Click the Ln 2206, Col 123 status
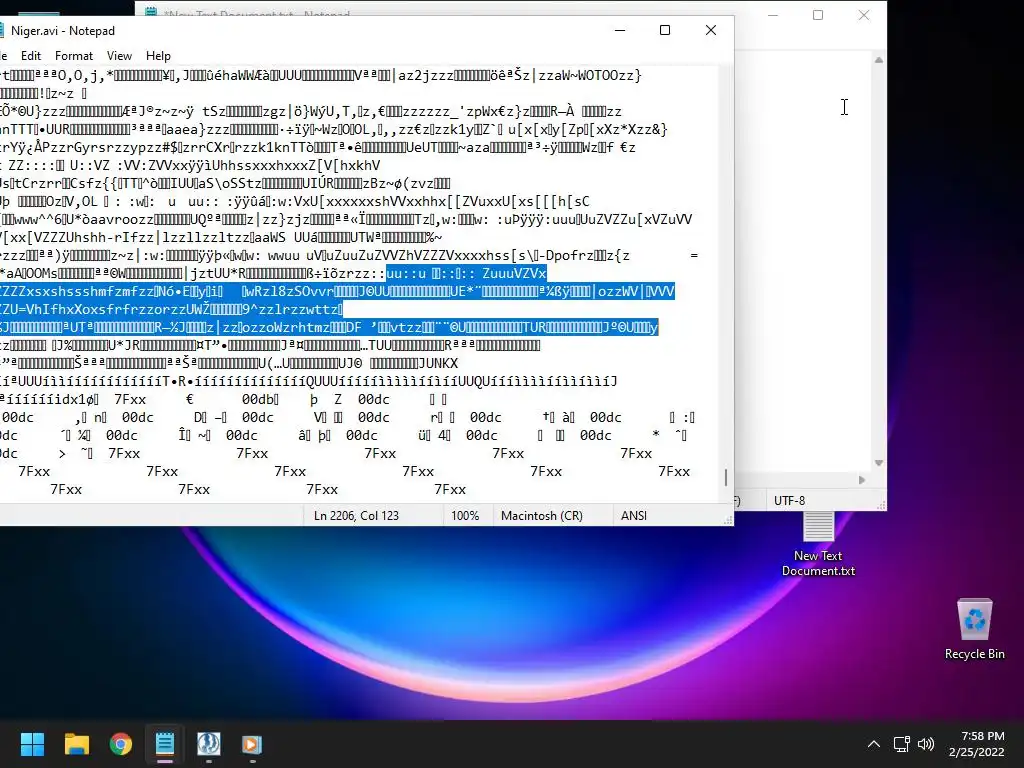 (357, 516)
